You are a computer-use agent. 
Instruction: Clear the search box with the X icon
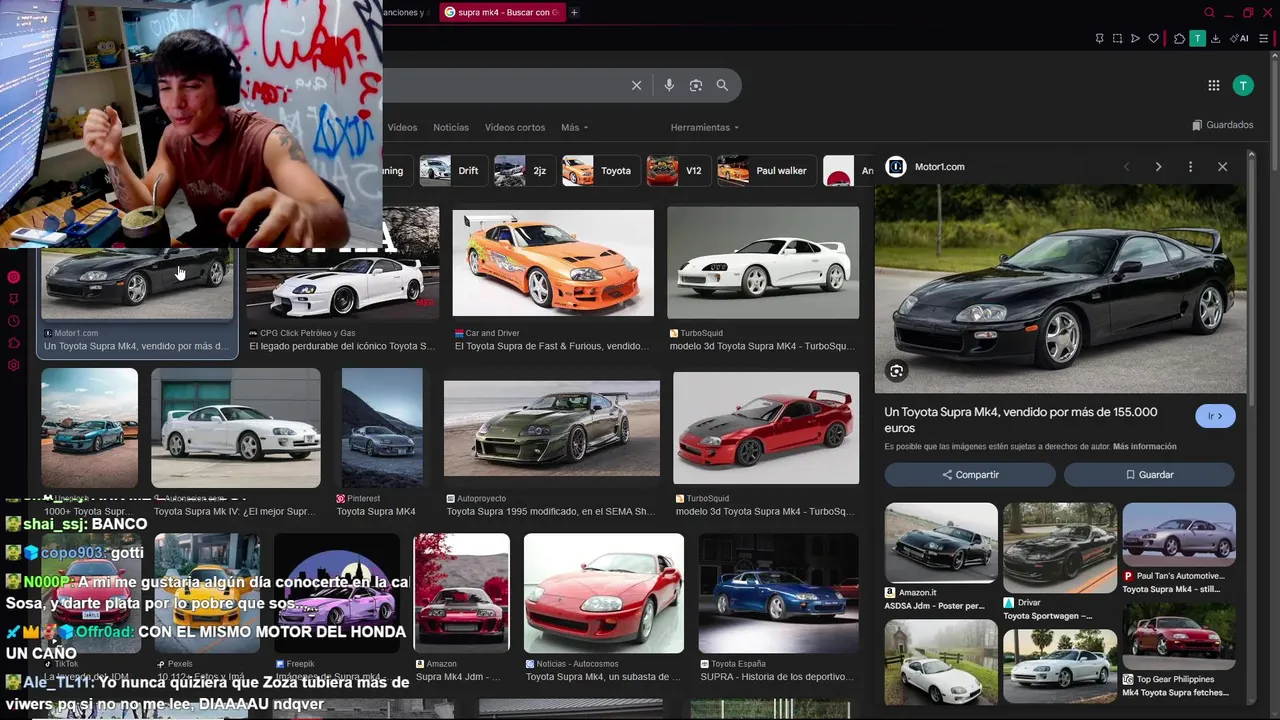coord(636,85)
